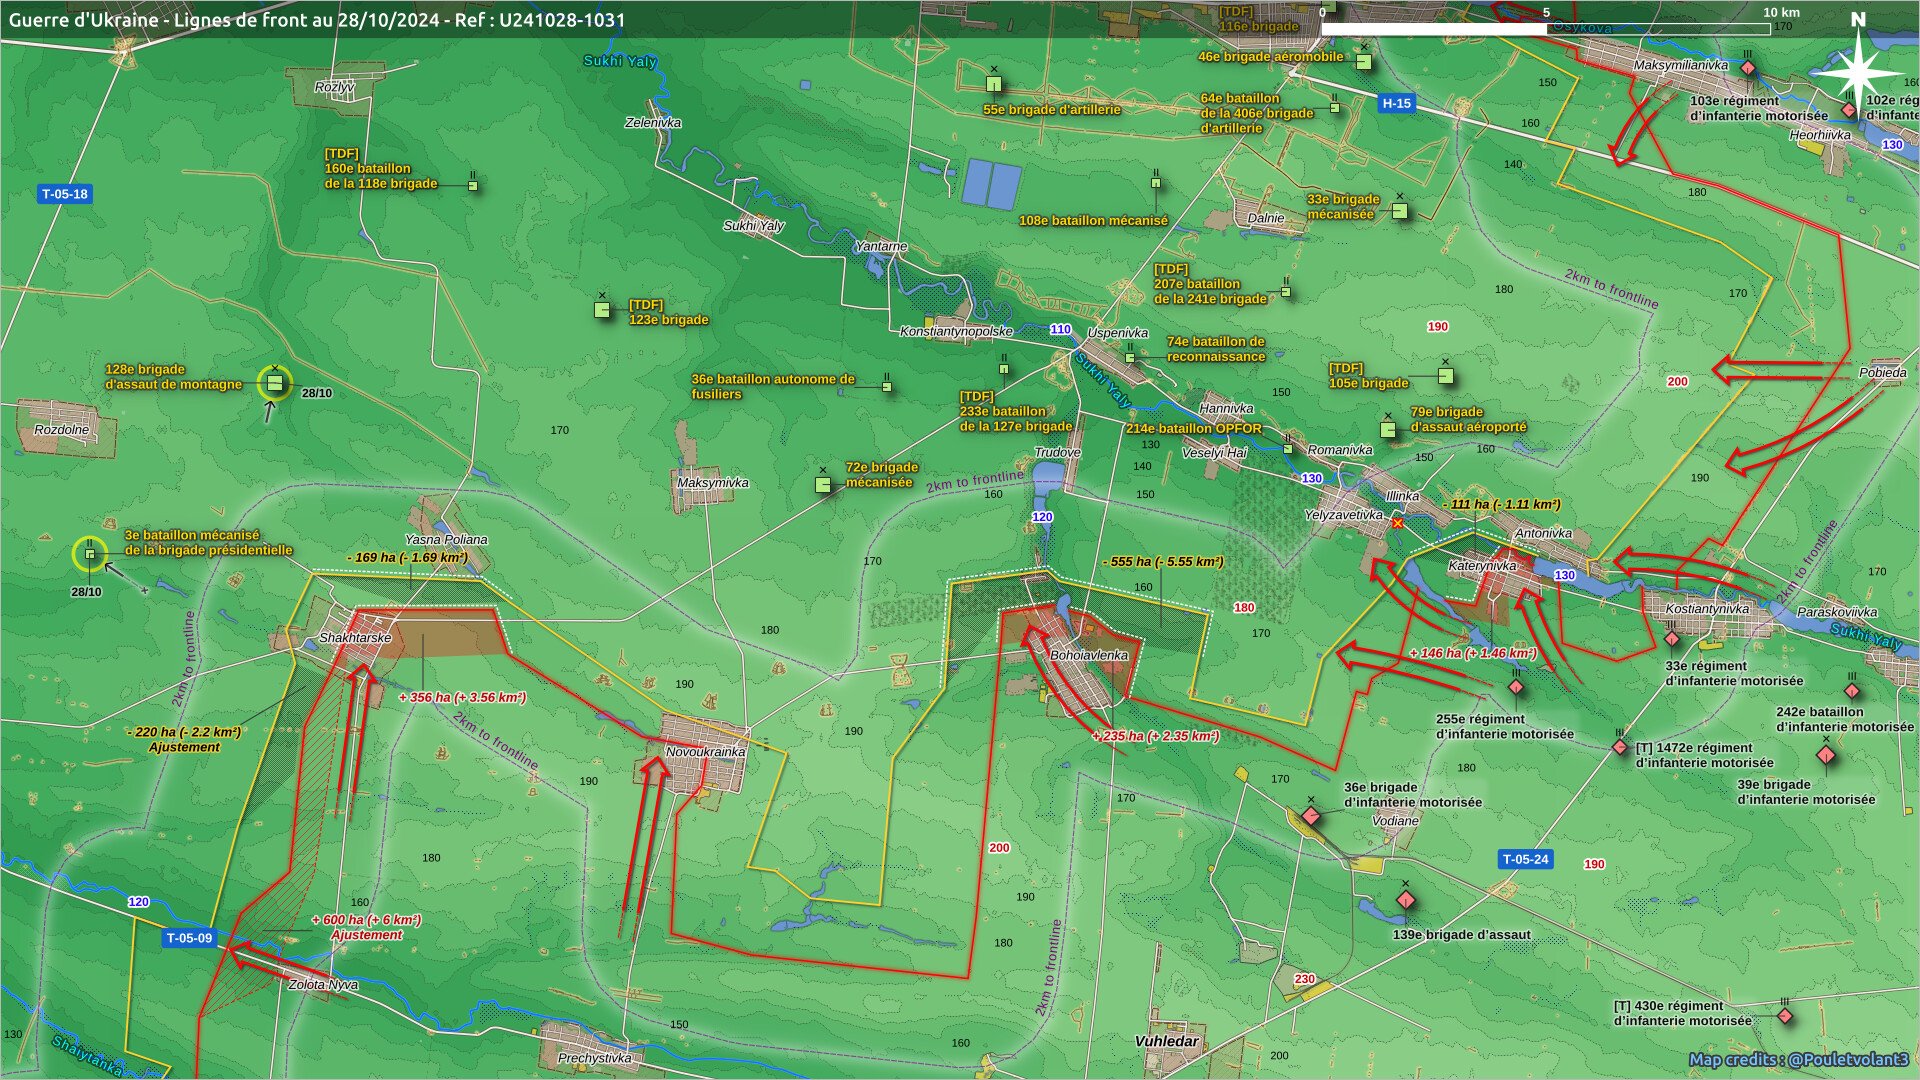Screen dimensions: 1920x1080
Task: Select the Novoukrainka village label
Action: click(x=705, y=752)
